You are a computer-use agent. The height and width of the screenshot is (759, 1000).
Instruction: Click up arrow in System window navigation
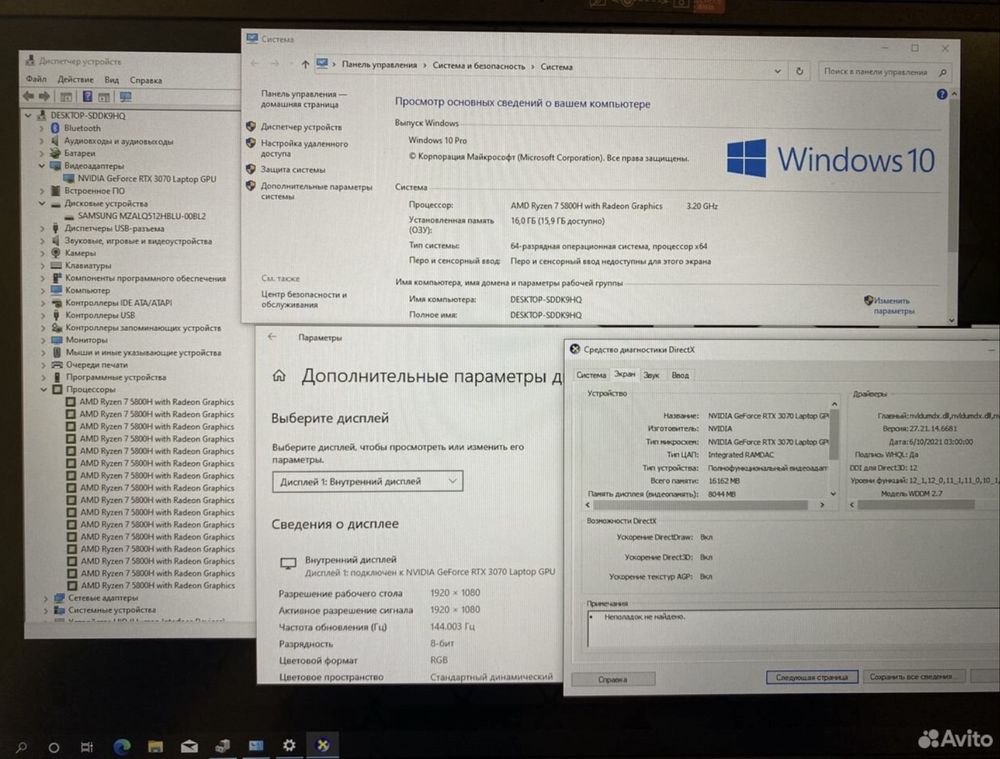click(x=305, y=64)
